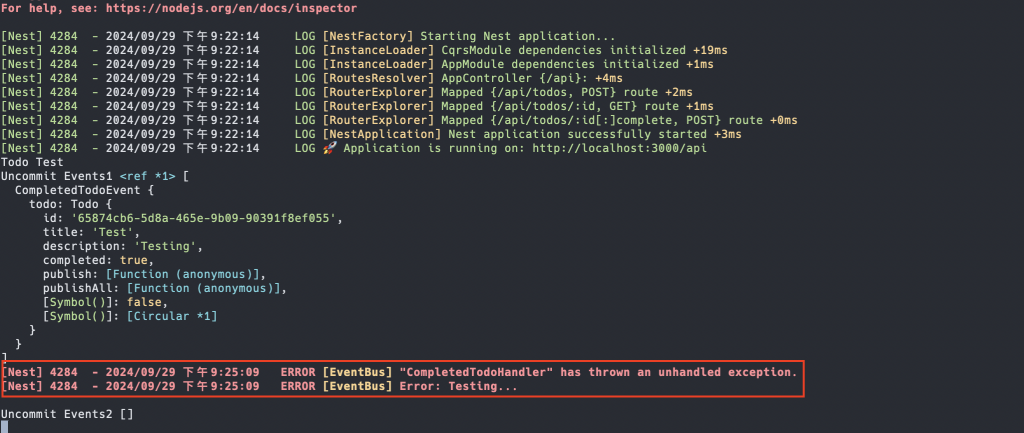
Task: Open the http://localhost:3000/api URL
Action: pyautogui.click(x=619, y=148)
